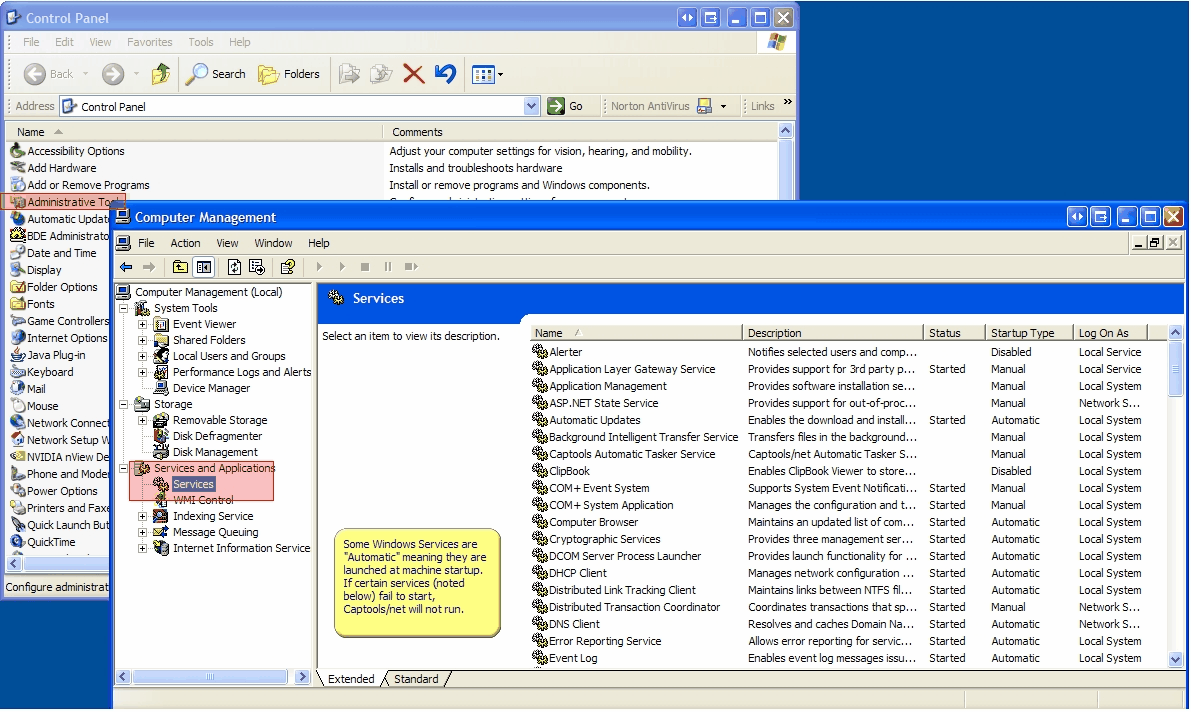Image resolution: width=1191 pixels, height=712 pixels.
Task: Click the Norton AntiVirus toolbar icon
Action: pos(704,104)
